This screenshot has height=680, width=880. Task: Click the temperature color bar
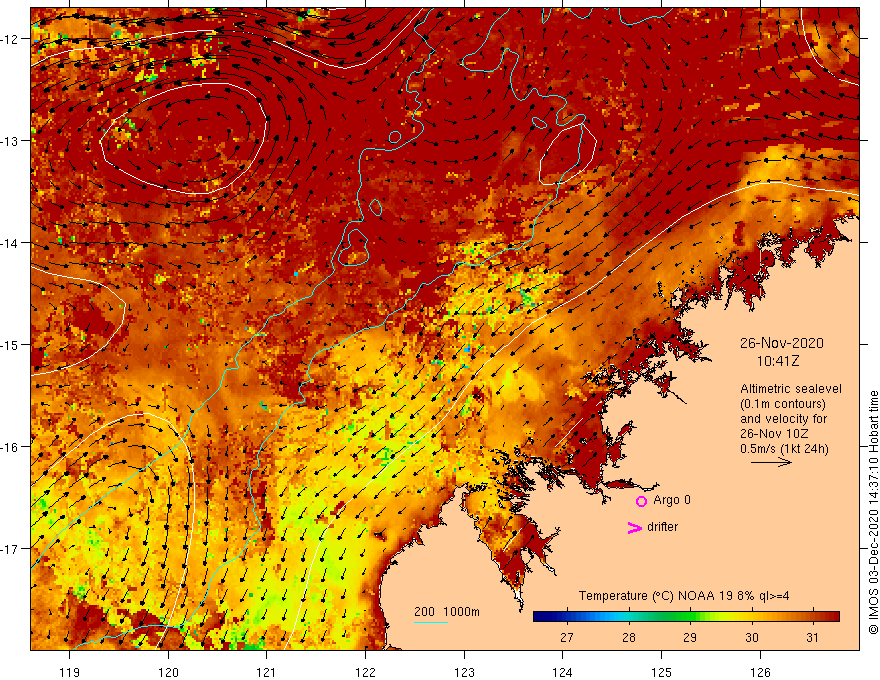click(686, 617)
